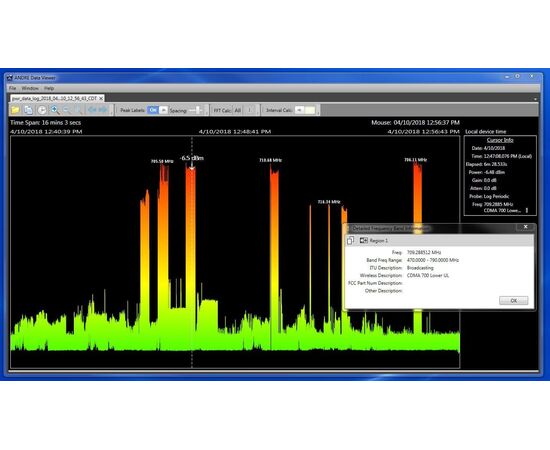550x450 pixels.
Task: Click the blue left arrow icon
Action: [x=92, y=110]
